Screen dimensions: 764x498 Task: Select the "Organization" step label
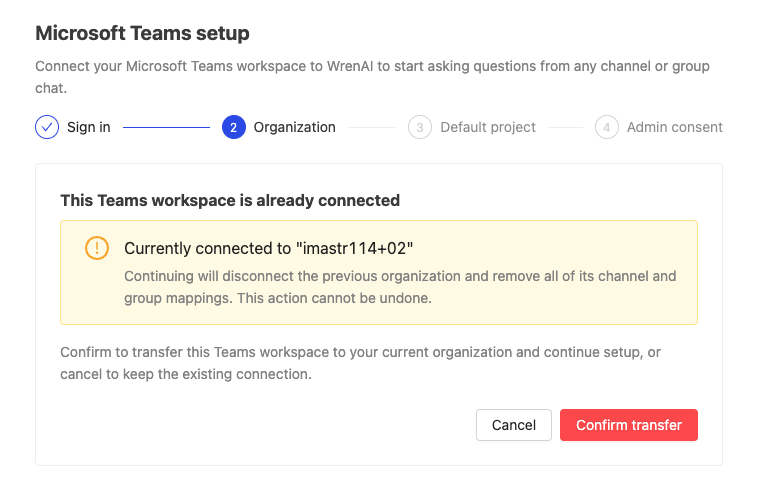tap(294, 127)
